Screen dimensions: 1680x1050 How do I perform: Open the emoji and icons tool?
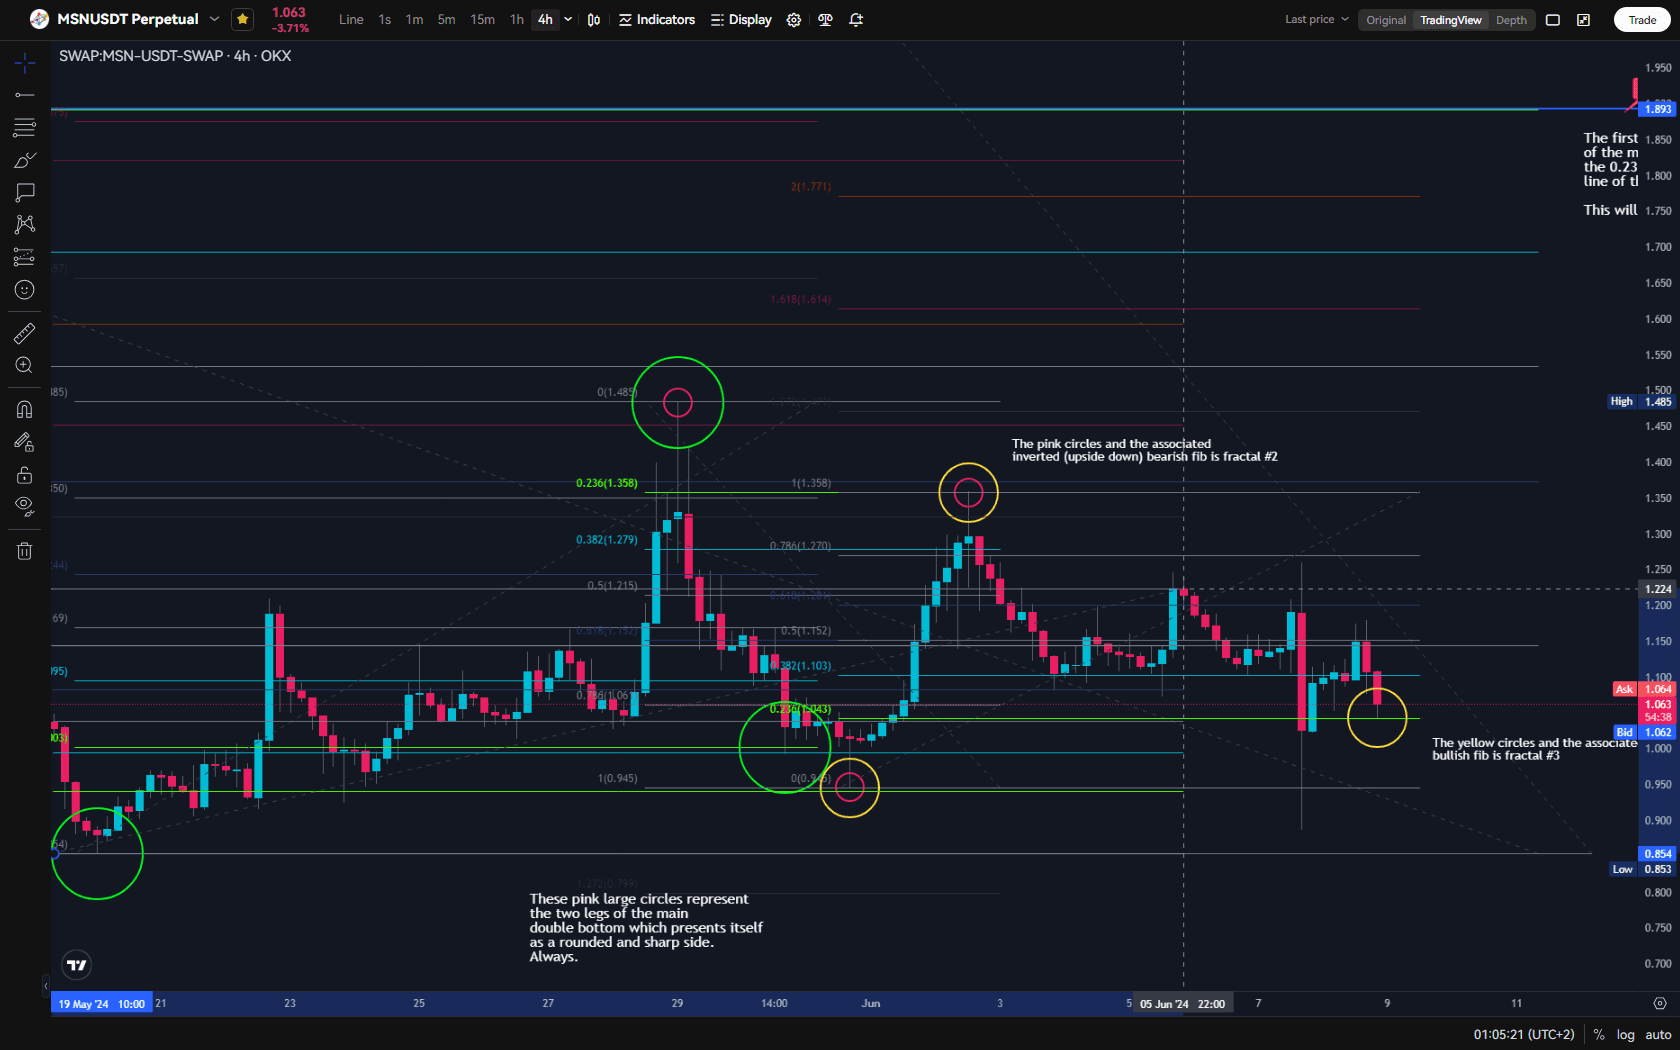click(25, 290)
